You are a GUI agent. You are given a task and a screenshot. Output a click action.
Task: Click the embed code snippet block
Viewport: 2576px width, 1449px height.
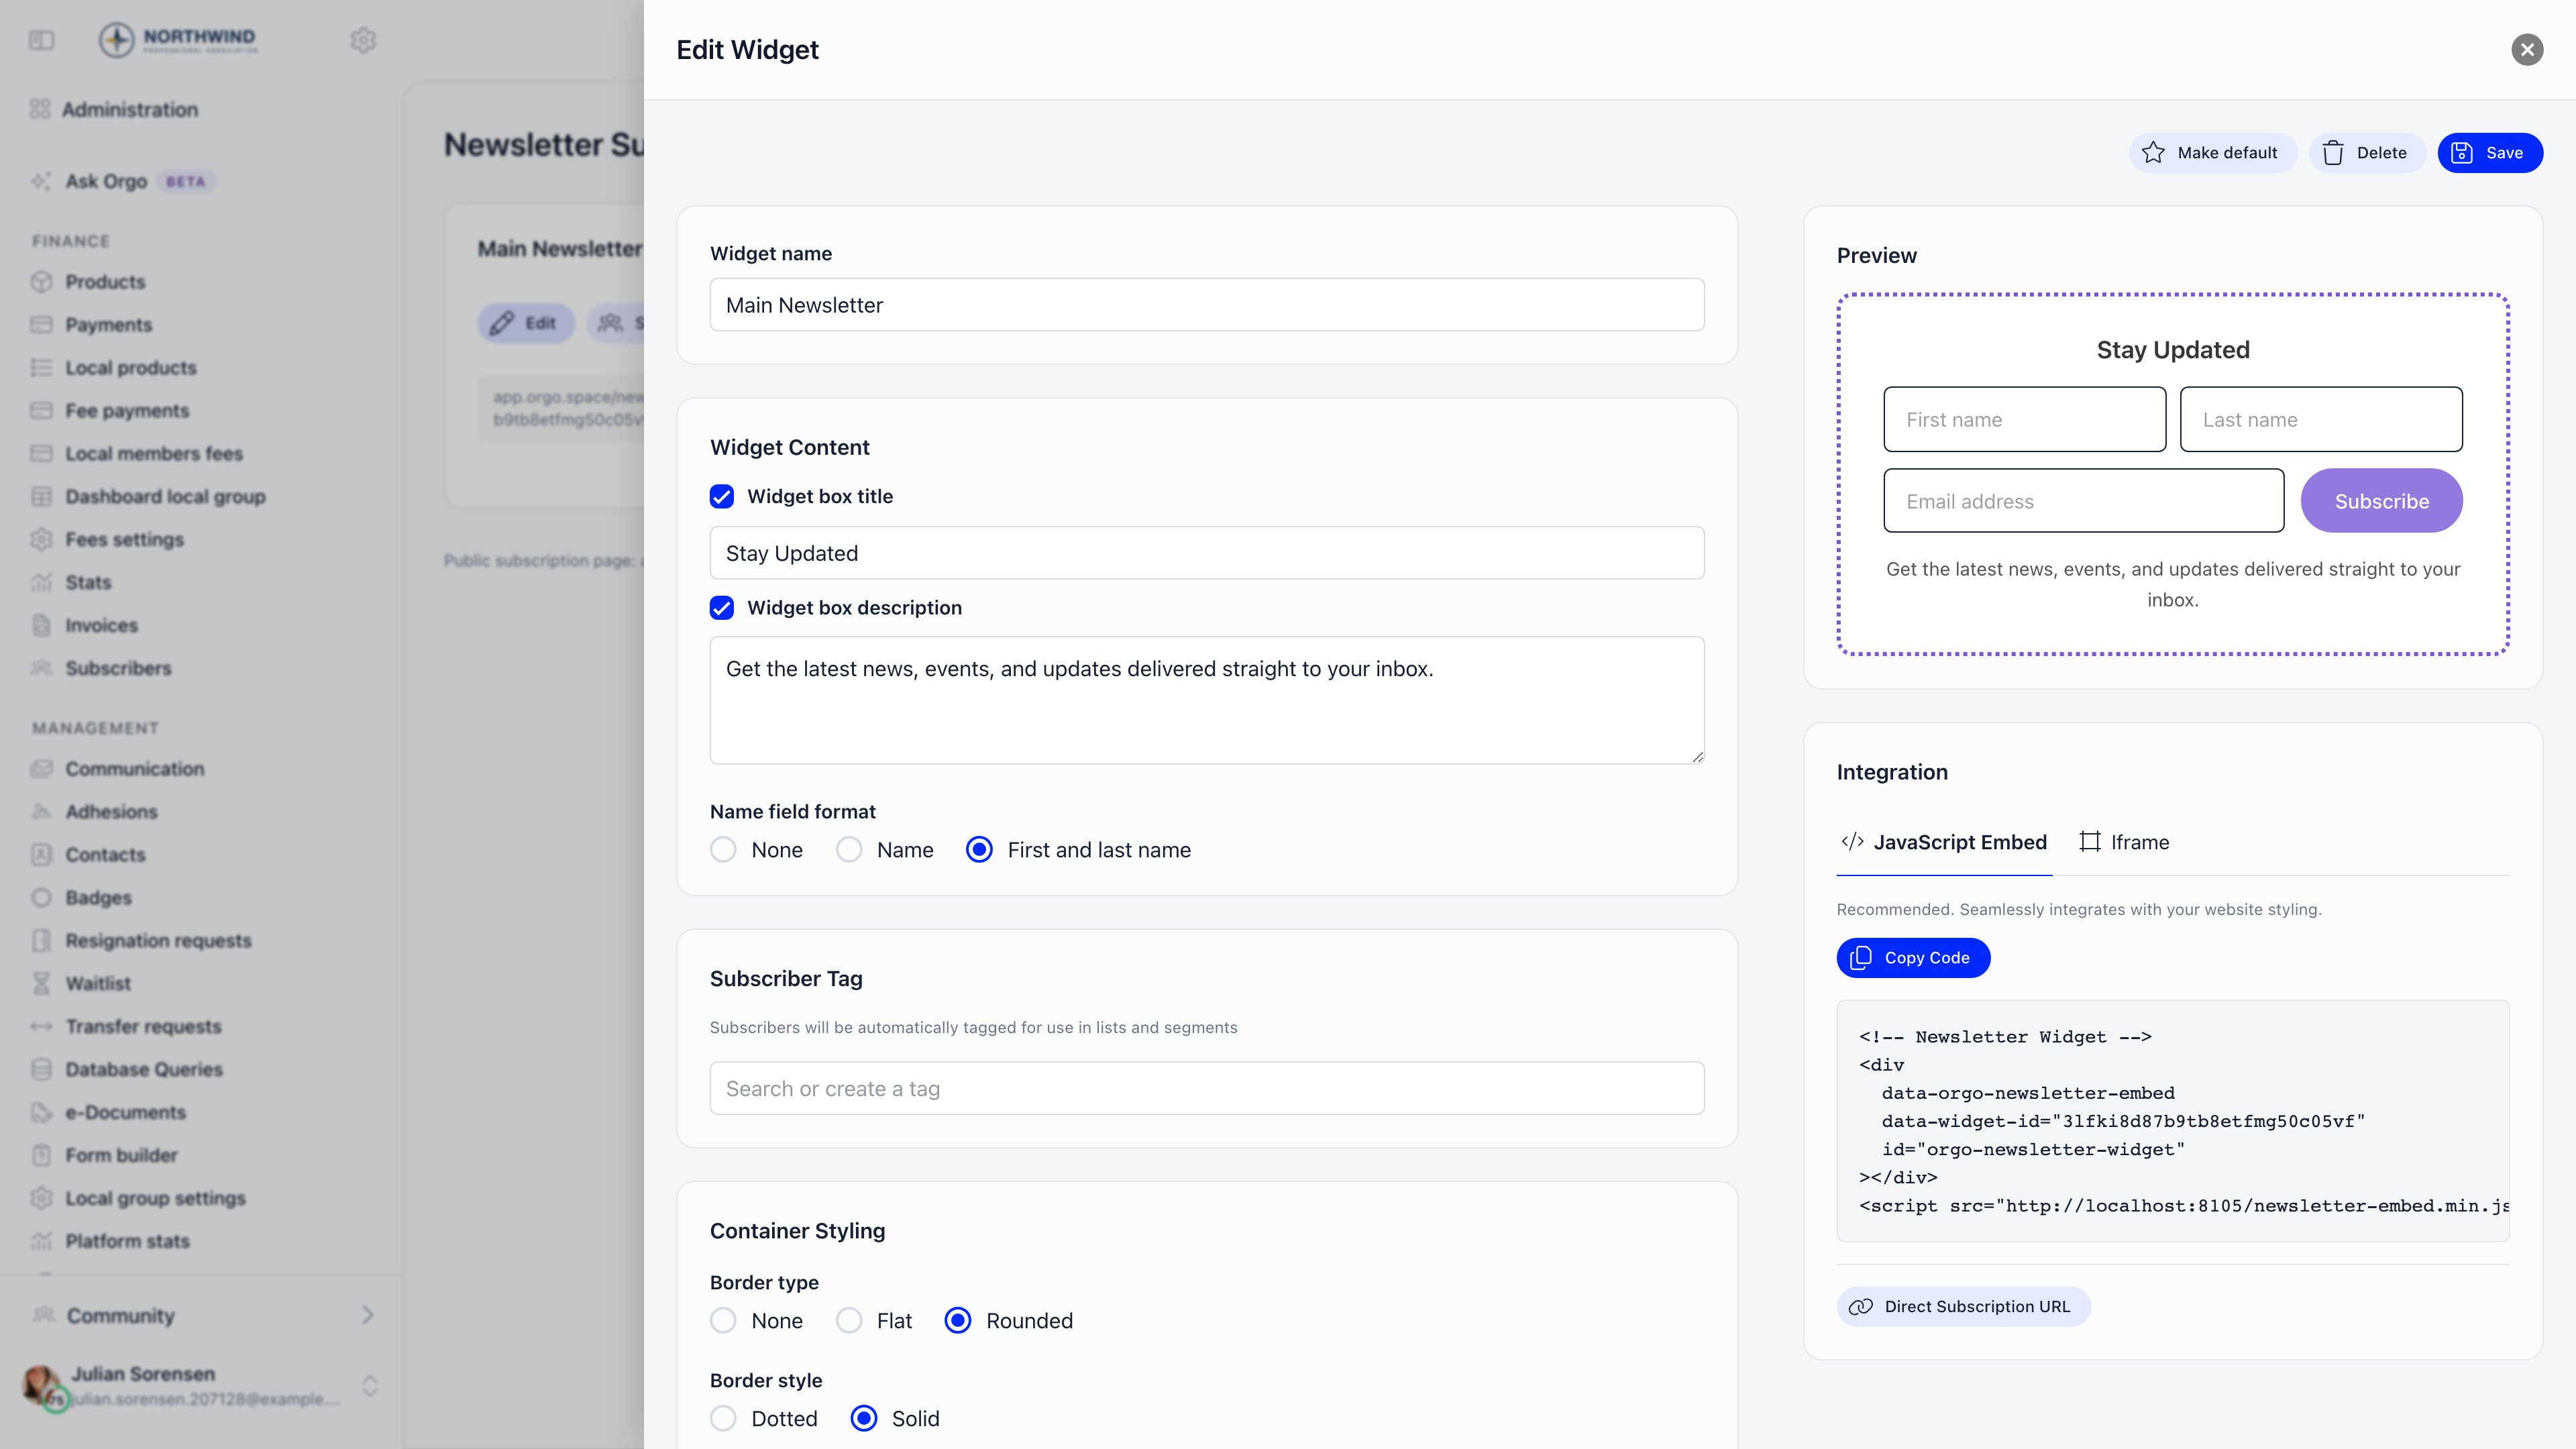pos(2173,1121)
